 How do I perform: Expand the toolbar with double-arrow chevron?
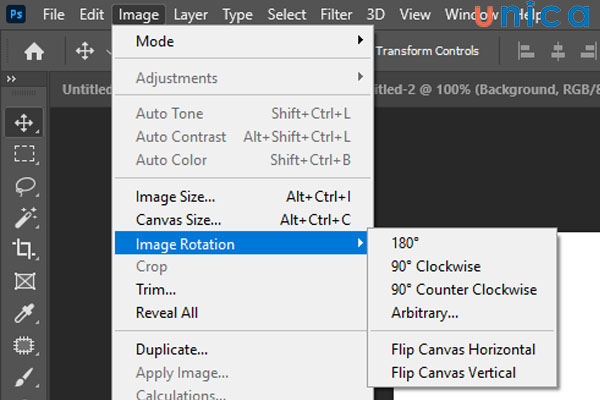pos(11,79)
